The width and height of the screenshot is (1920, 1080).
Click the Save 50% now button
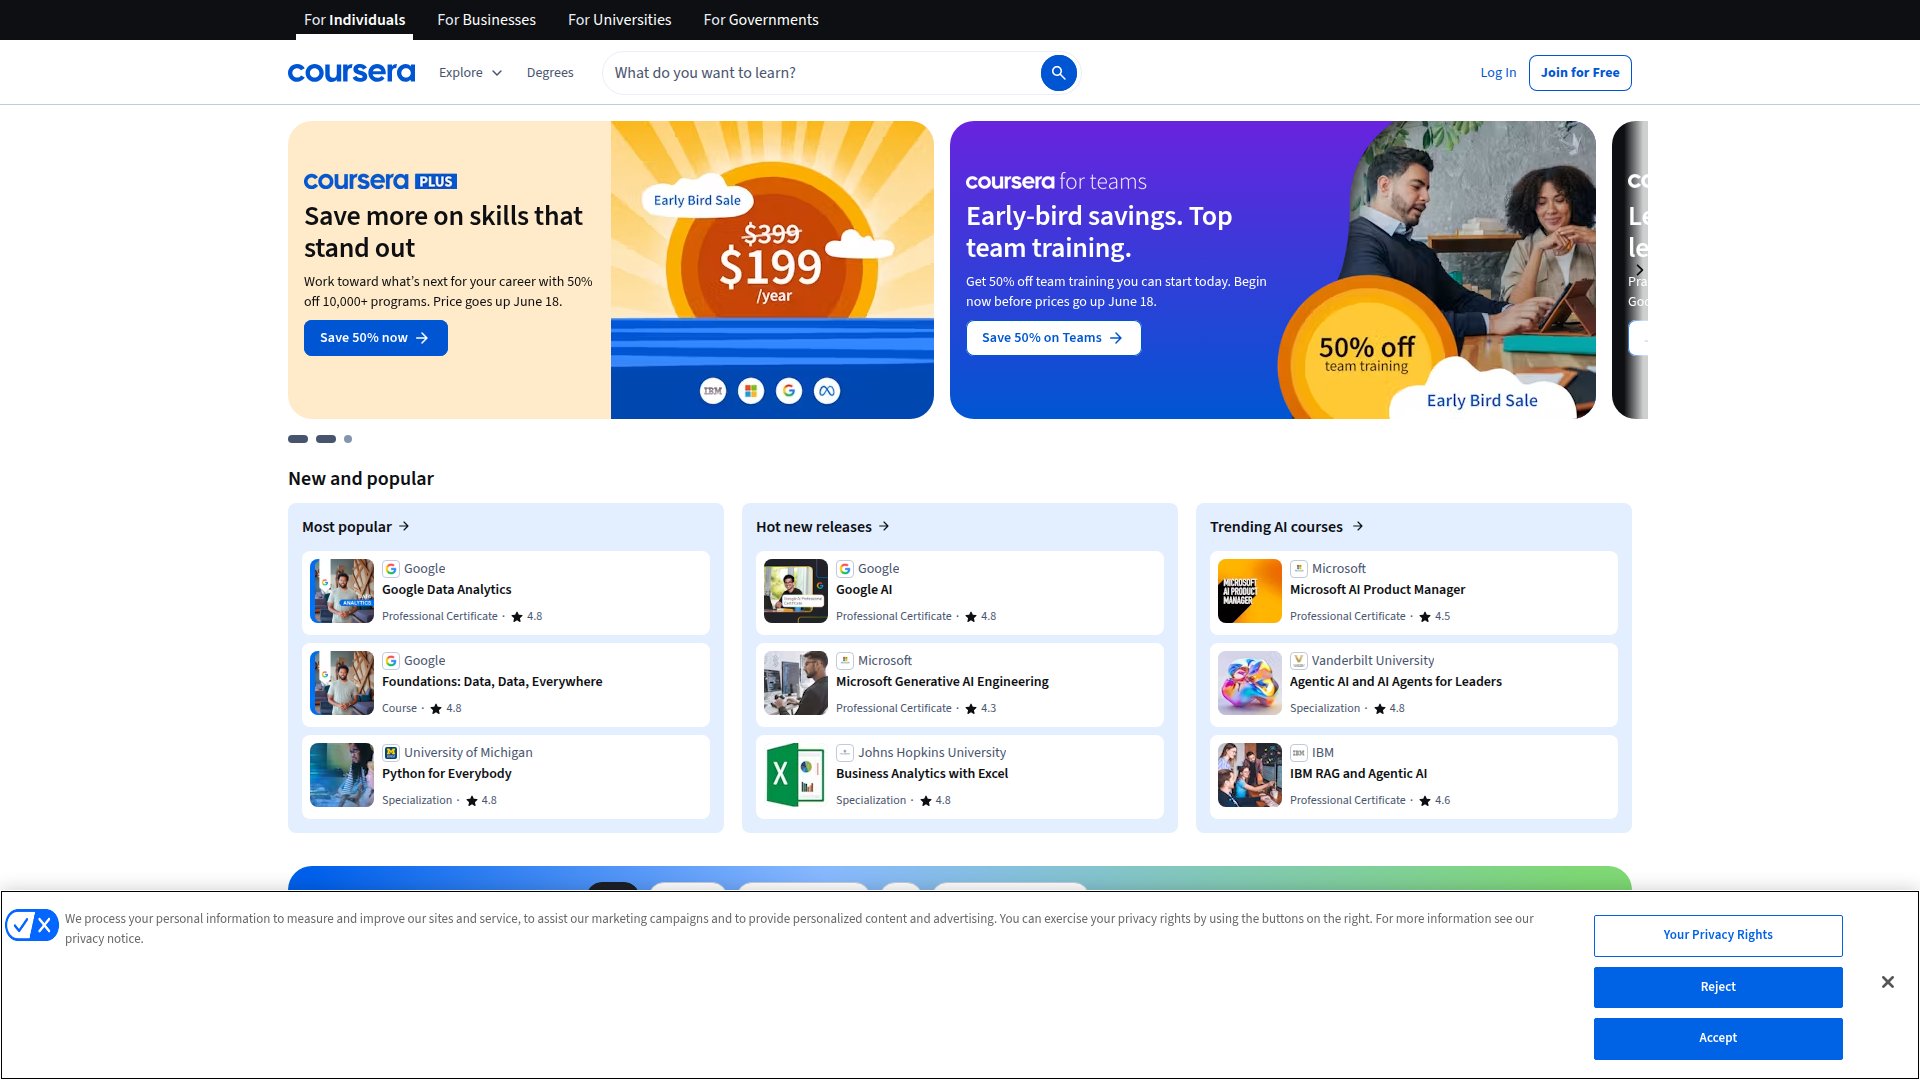point(376,338)
